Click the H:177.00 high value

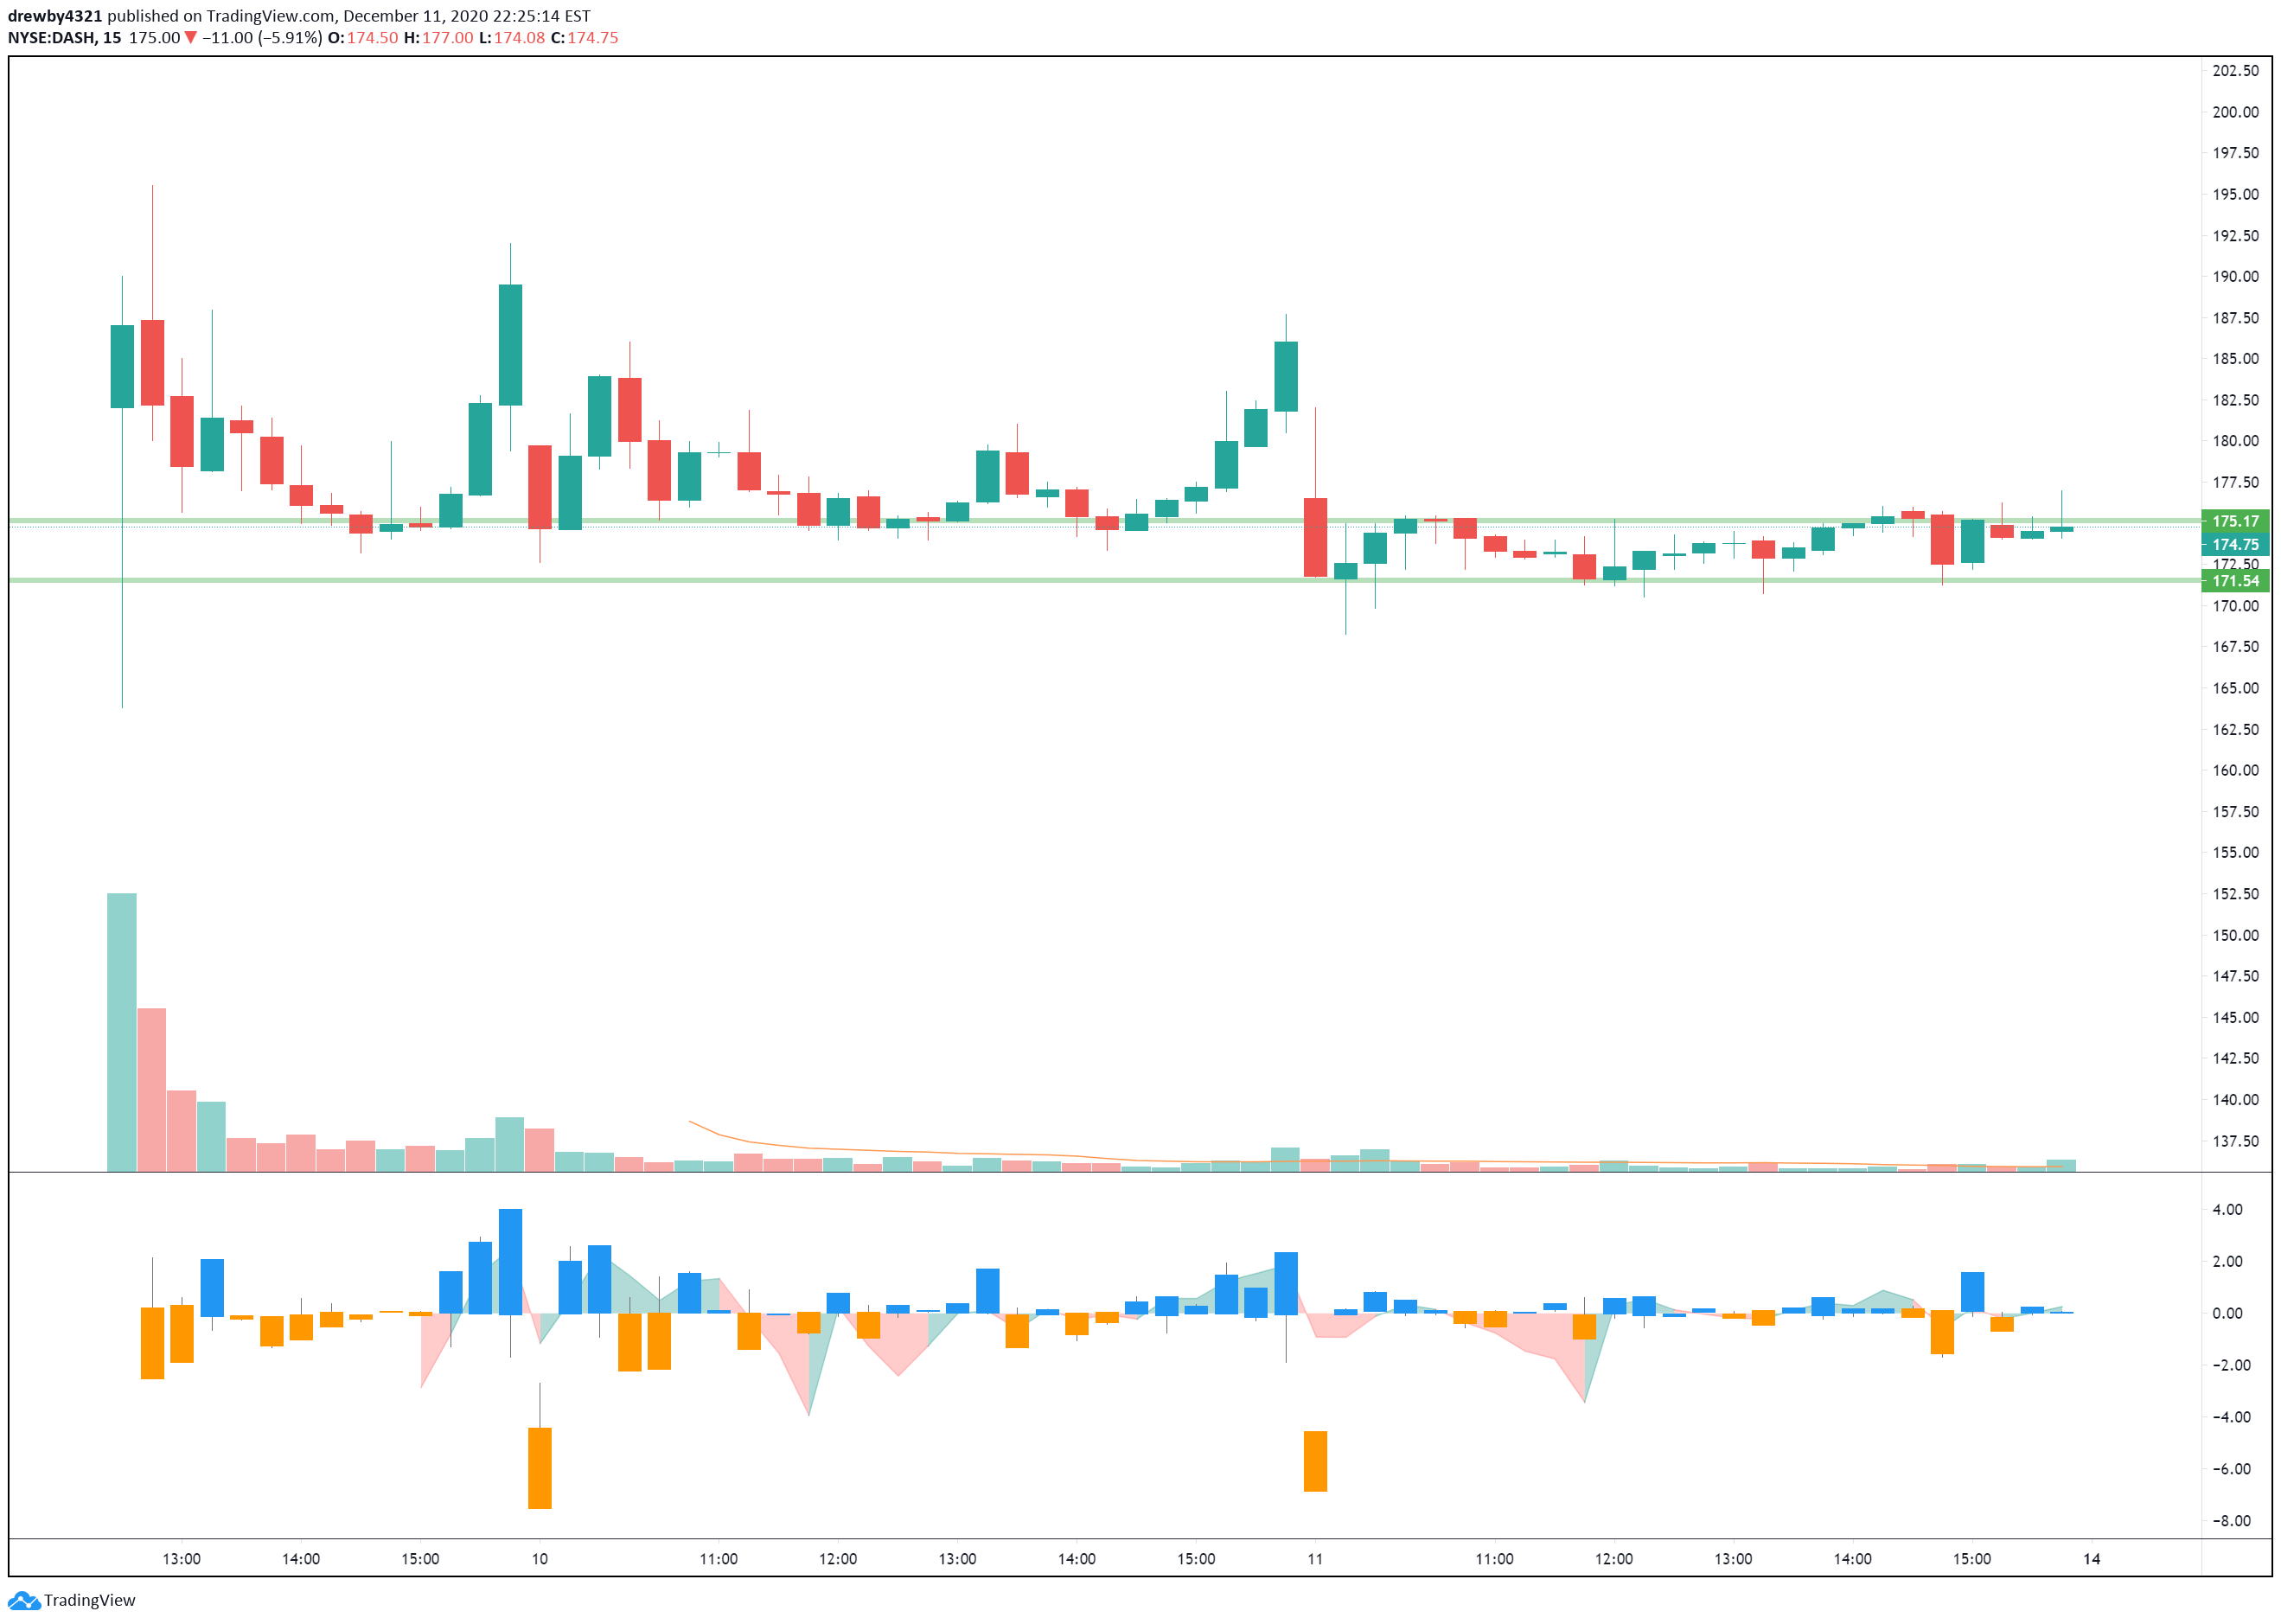tap(438, 38)
